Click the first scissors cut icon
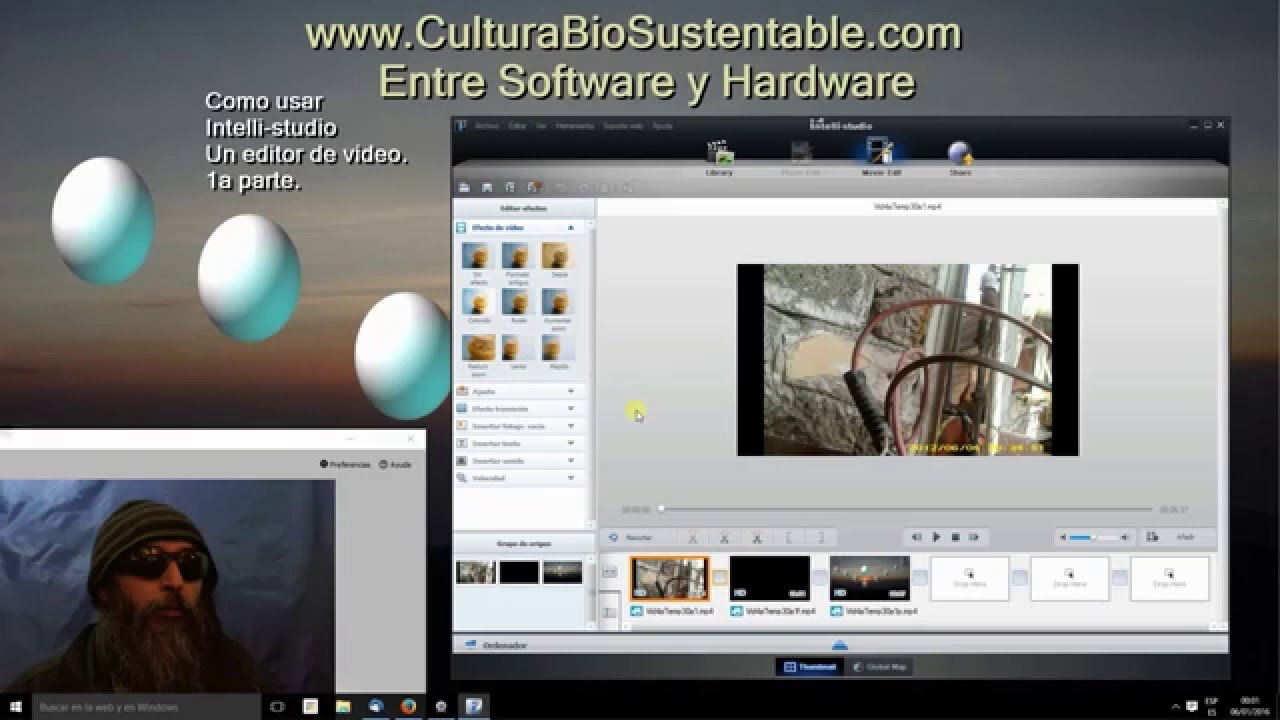 693,537
